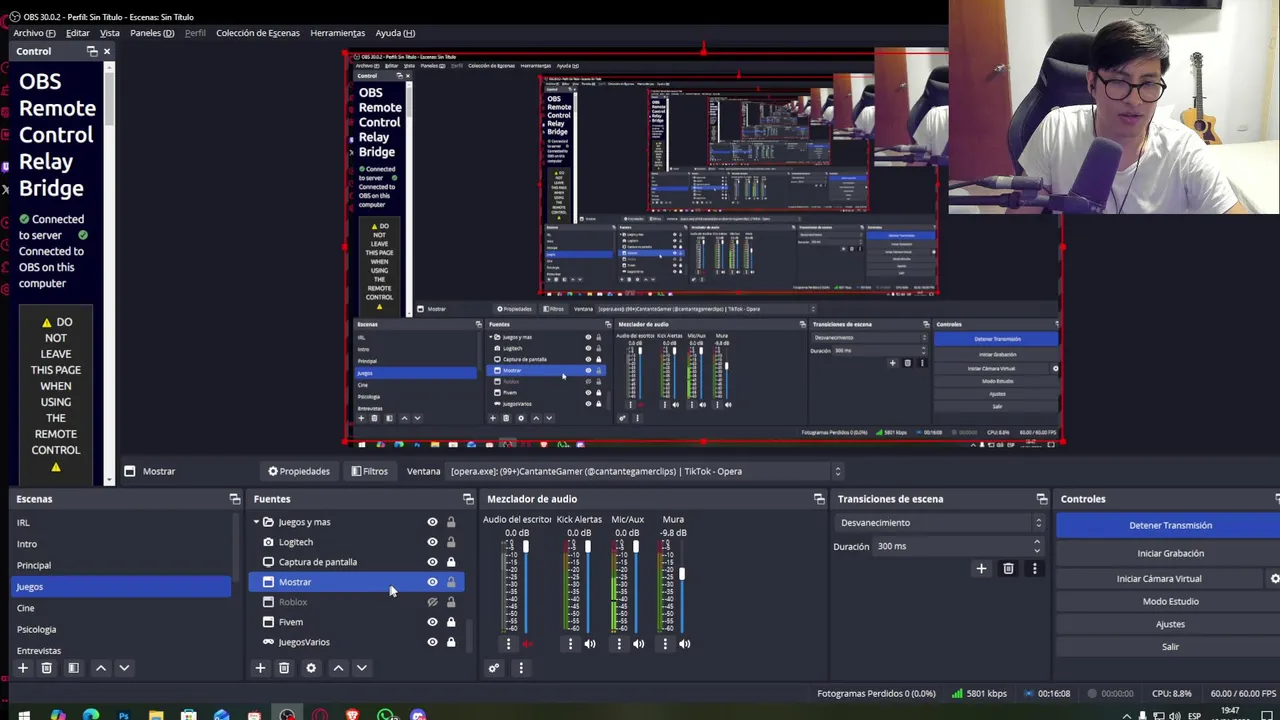
Task: Unmute Audio del escritorio speaker
Action: pos(527,644)
